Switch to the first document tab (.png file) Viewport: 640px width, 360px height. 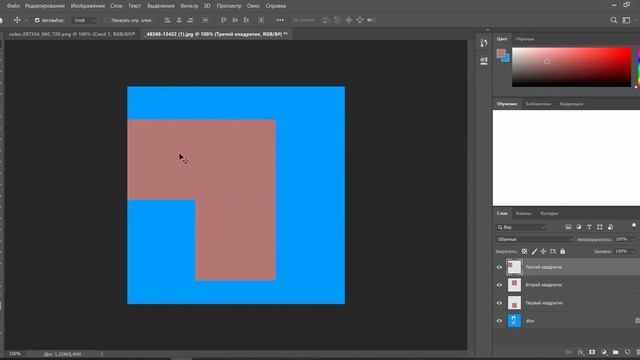pos(72,34)
